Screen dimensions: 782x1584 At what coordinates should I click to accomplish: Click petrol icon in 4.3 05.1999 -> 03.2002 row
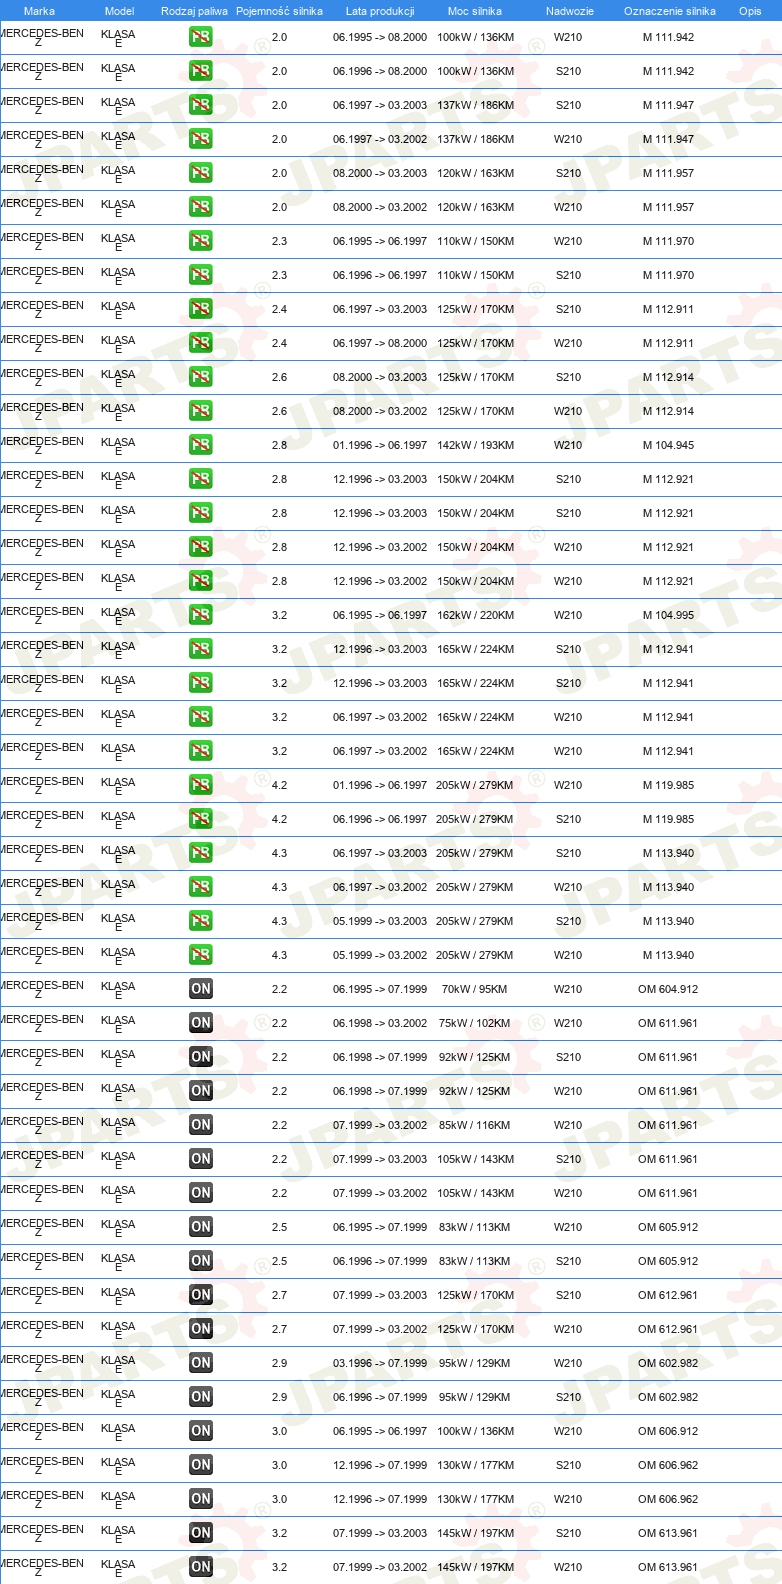[x=201, y=955]
